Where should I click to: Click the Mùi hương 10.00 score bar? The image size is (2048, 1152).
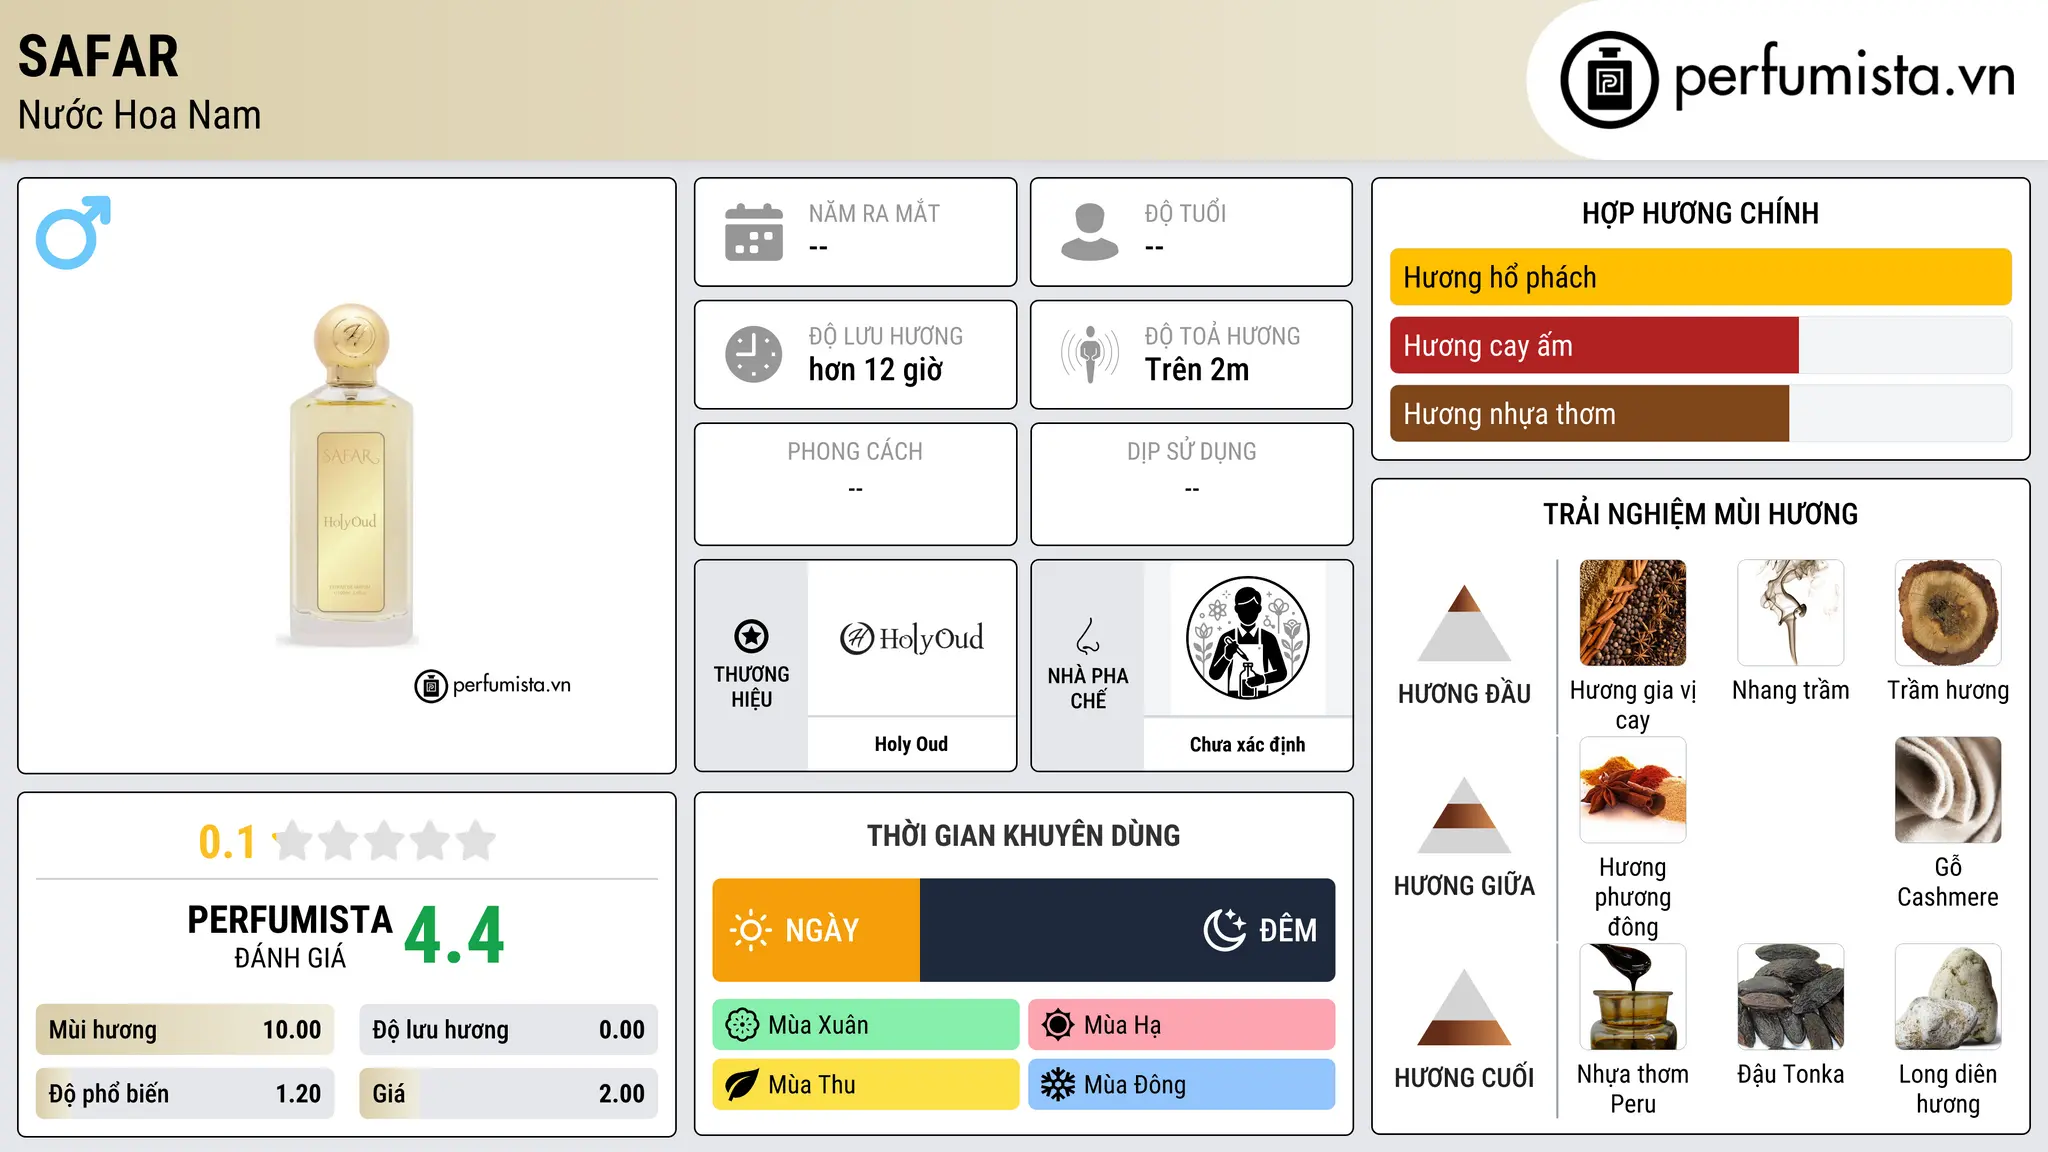point(185,1030)
